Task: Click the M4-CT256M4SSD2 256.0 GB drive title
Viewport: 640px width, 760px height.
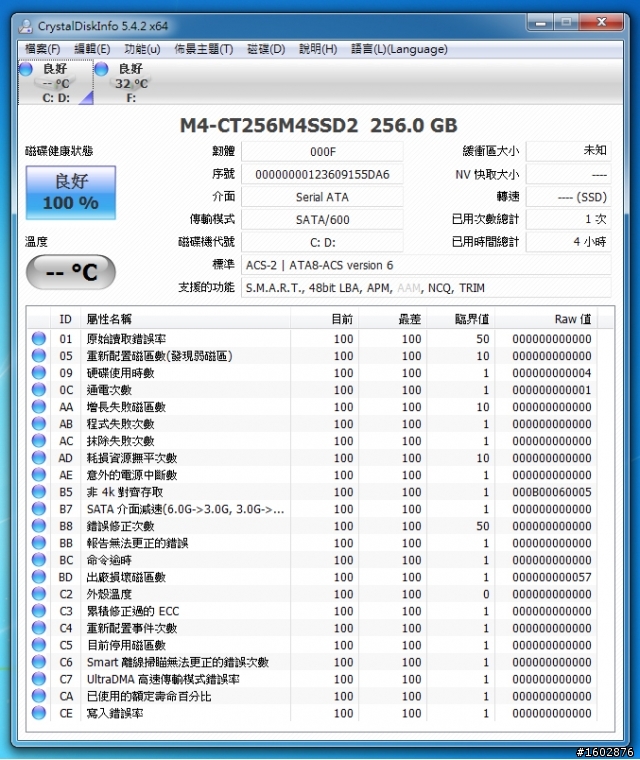Action: pos(319,125)
